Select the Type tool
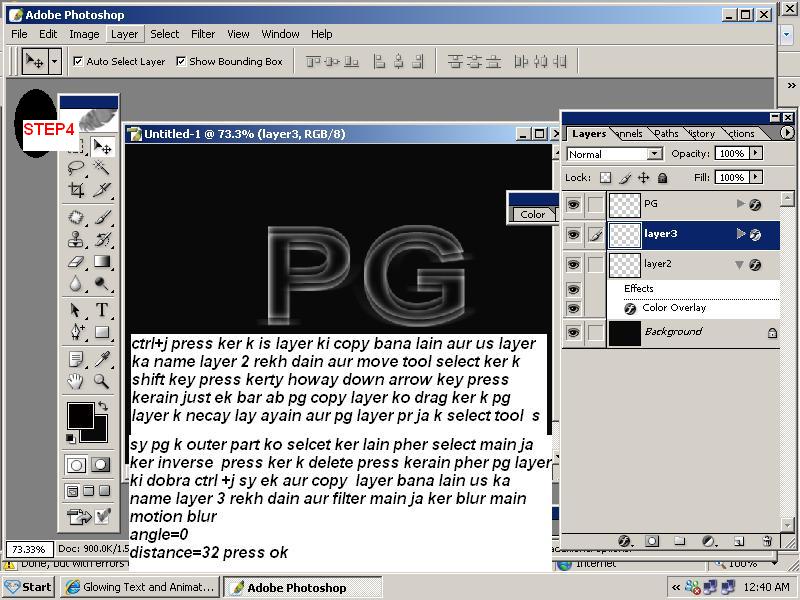Image resolution: width=800 pixels, height=600 pixels. pyautogui.click(x=102, y=310)
